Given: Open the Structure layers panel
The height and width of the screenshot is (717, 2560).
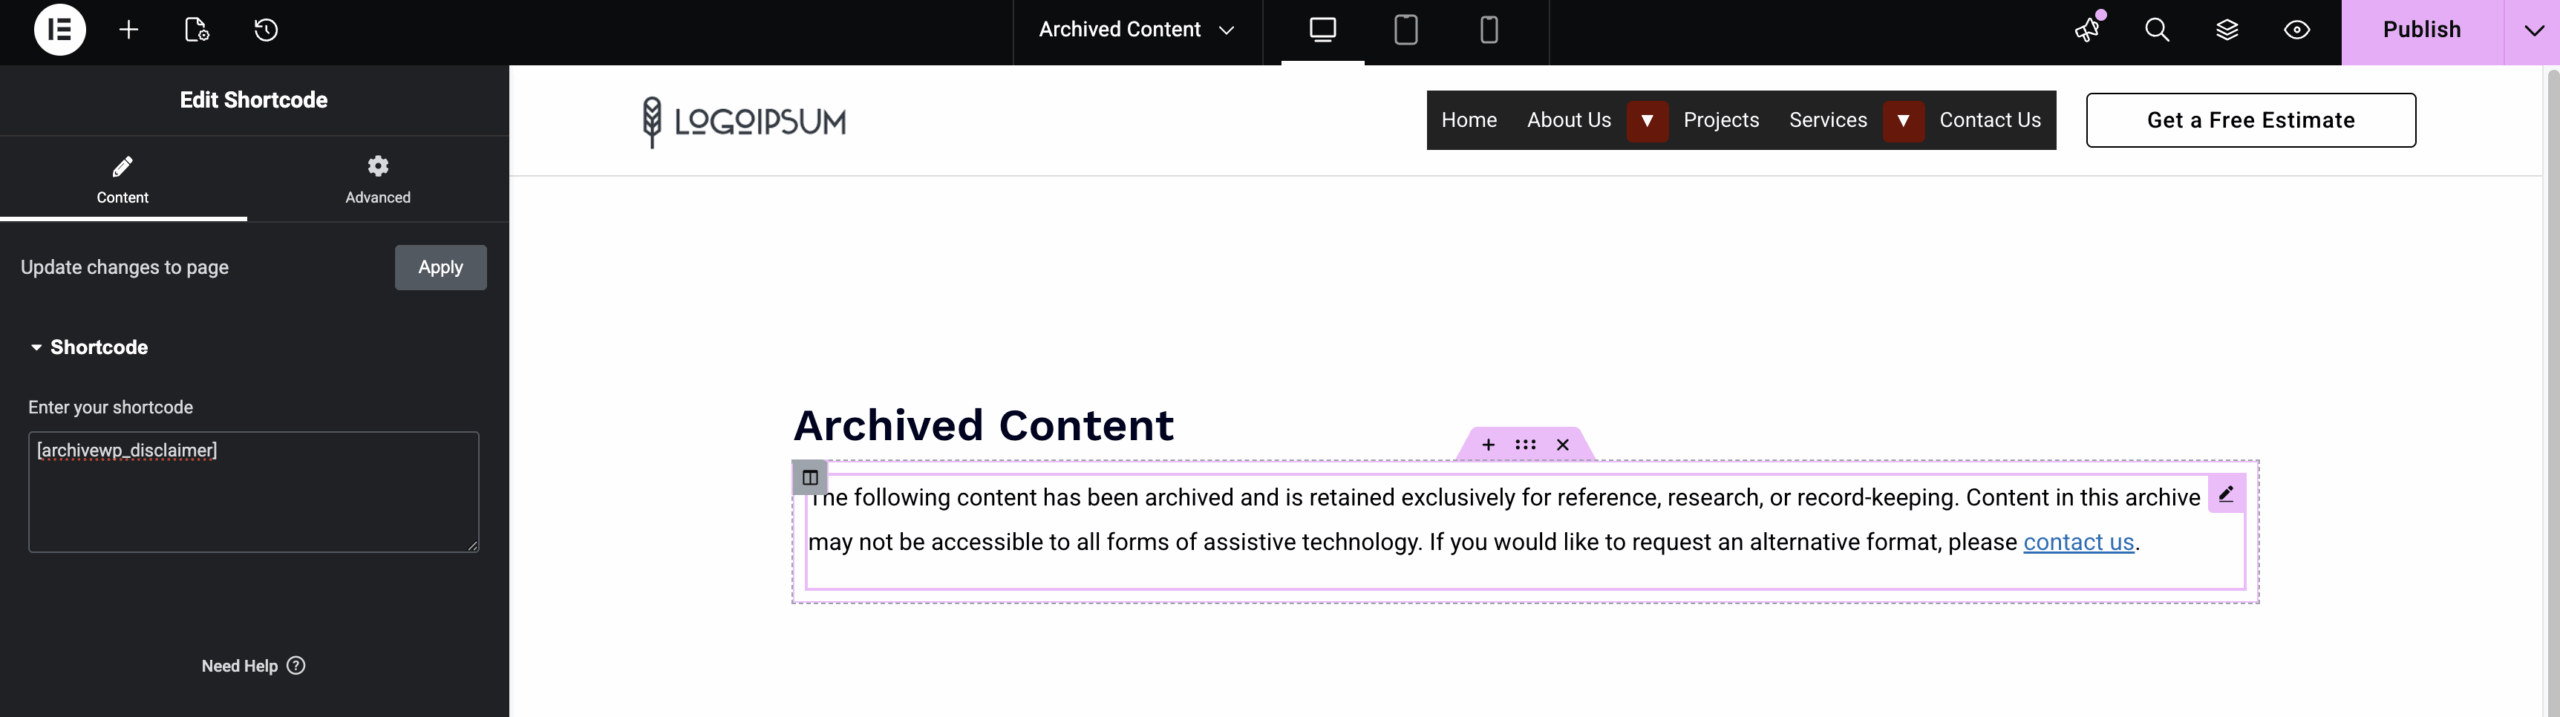Looking at the screenshot, I should [x=2227, y=30].
